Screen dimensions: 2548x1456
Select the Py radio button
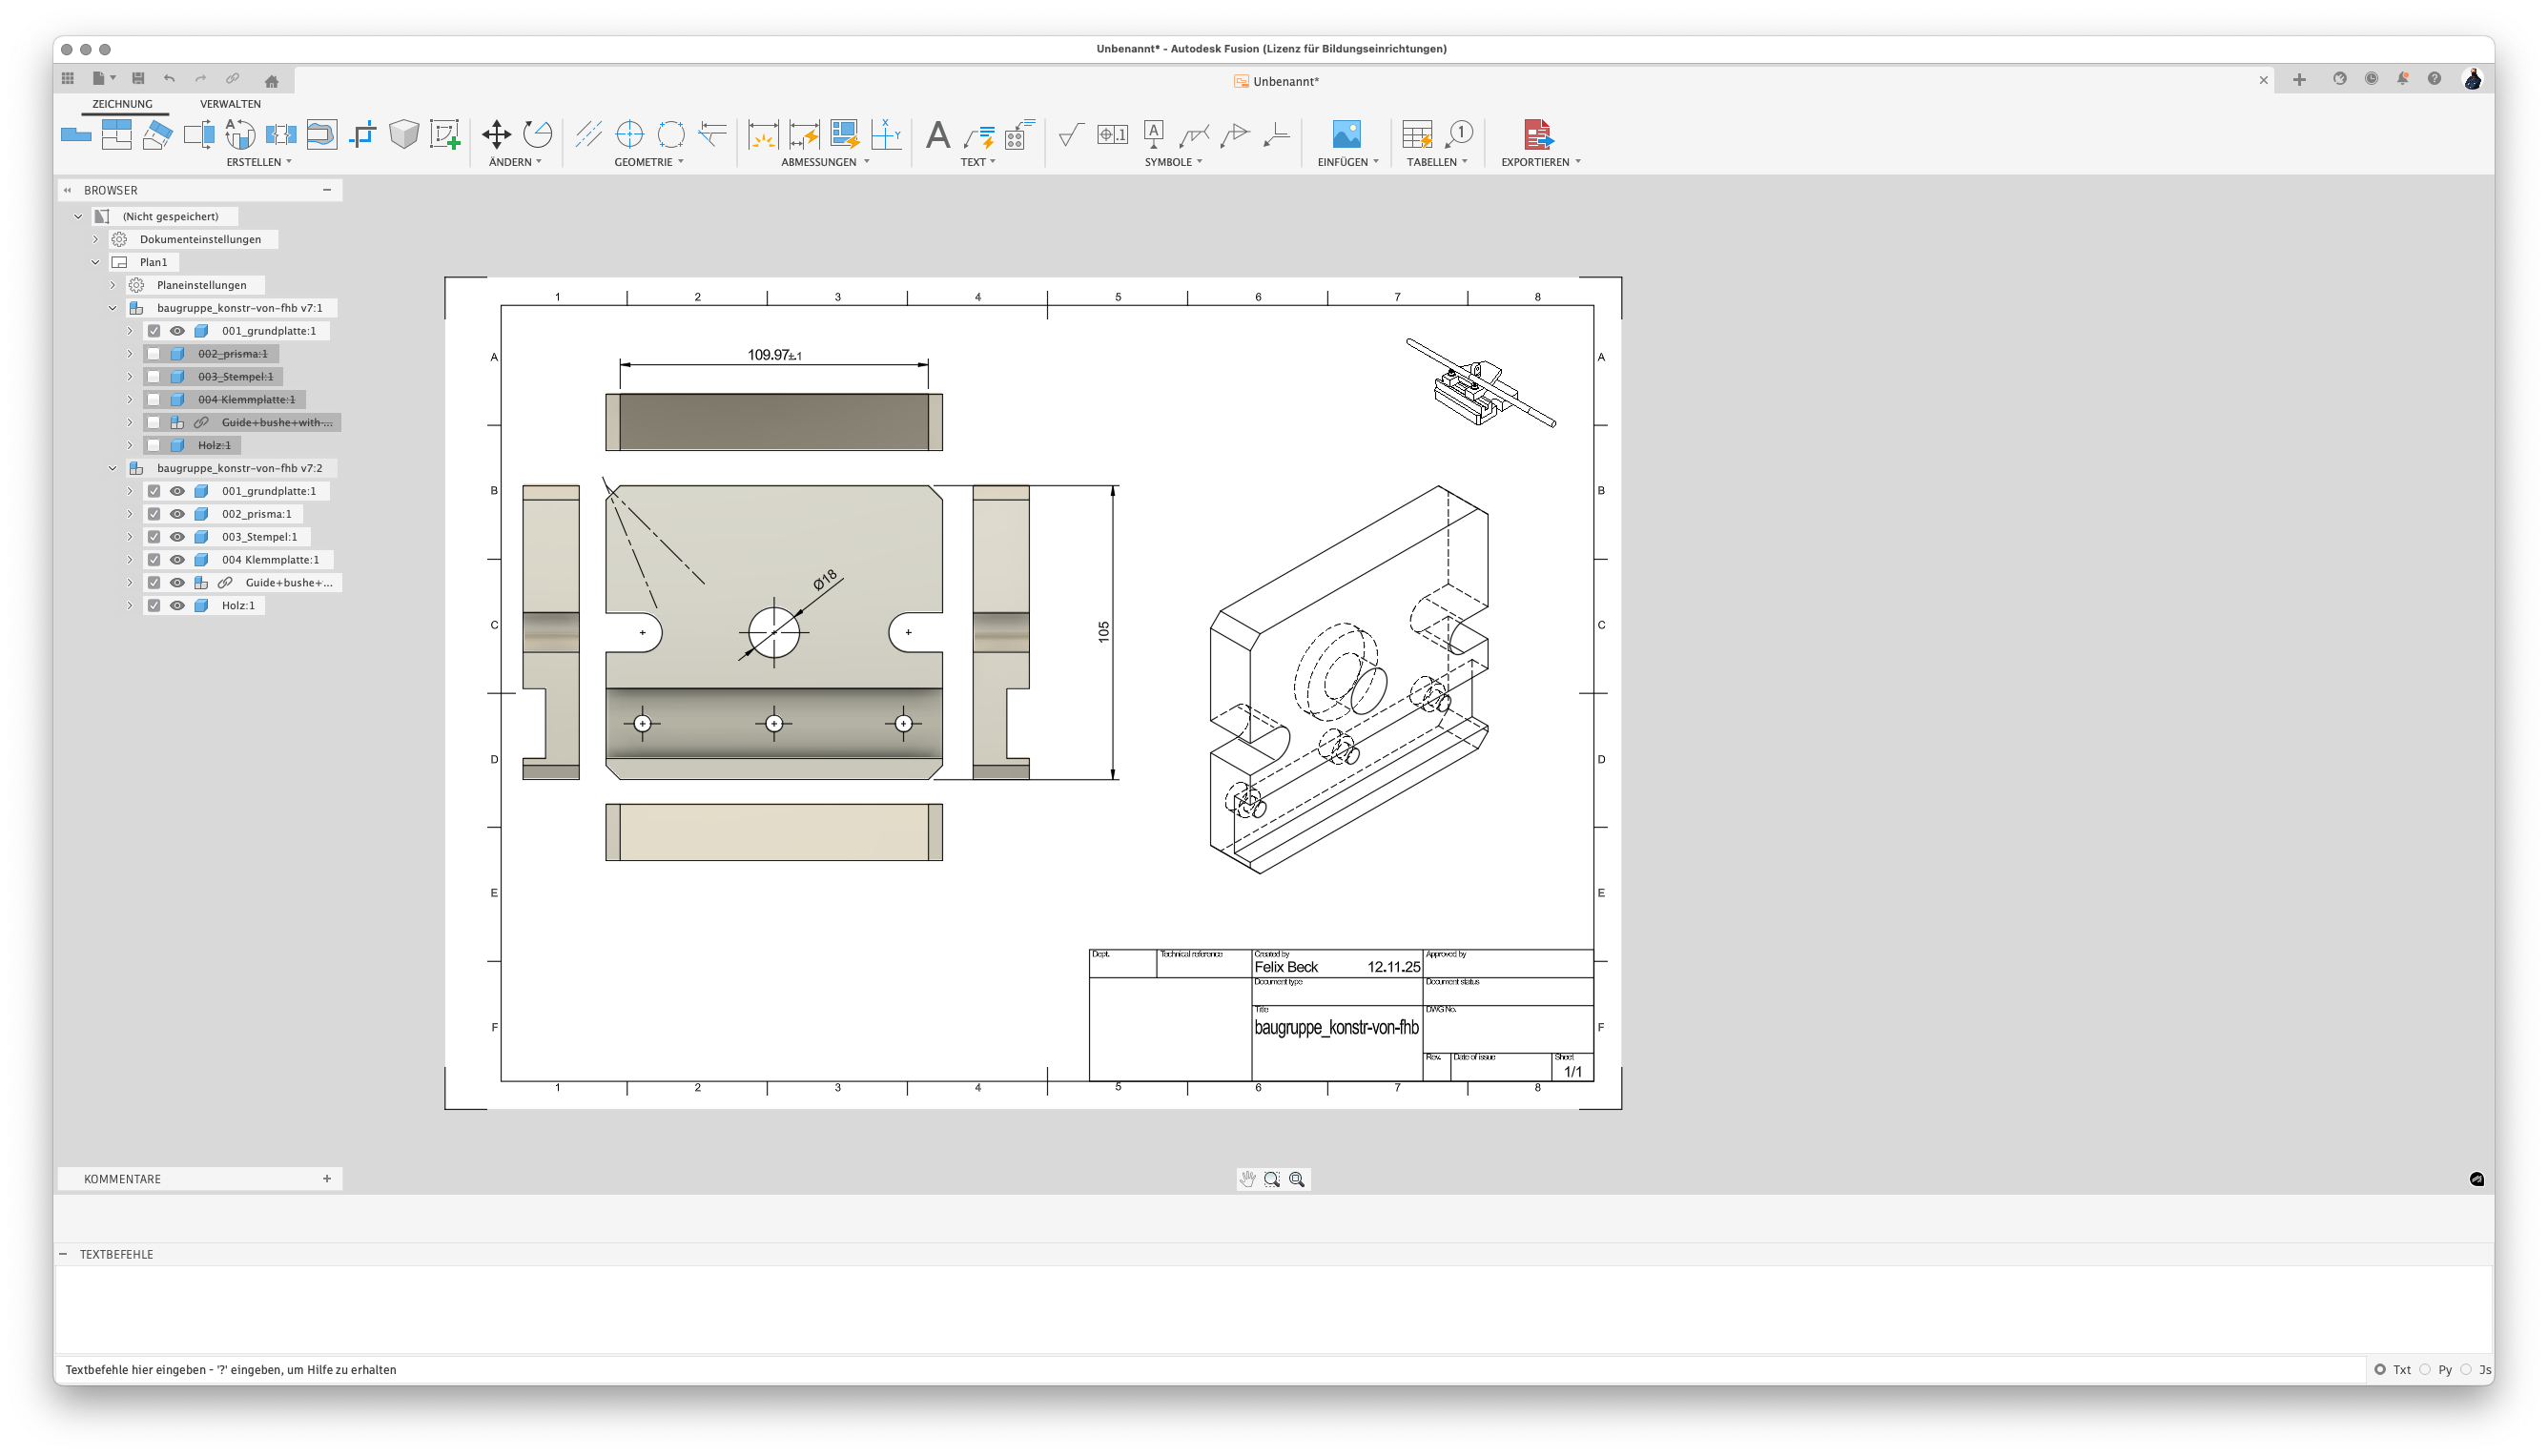(x=2425, y=1370)
